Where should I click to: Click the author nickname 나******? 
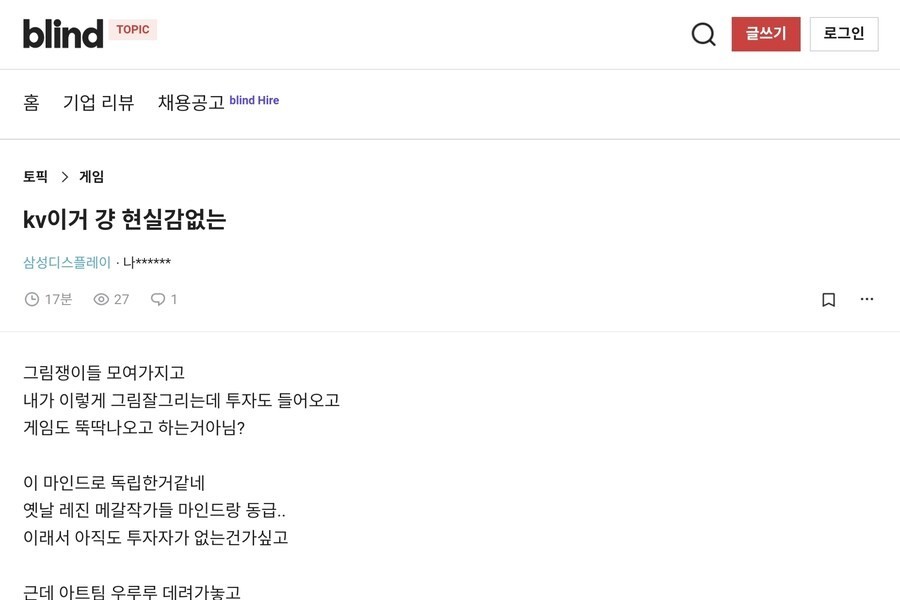147,263
